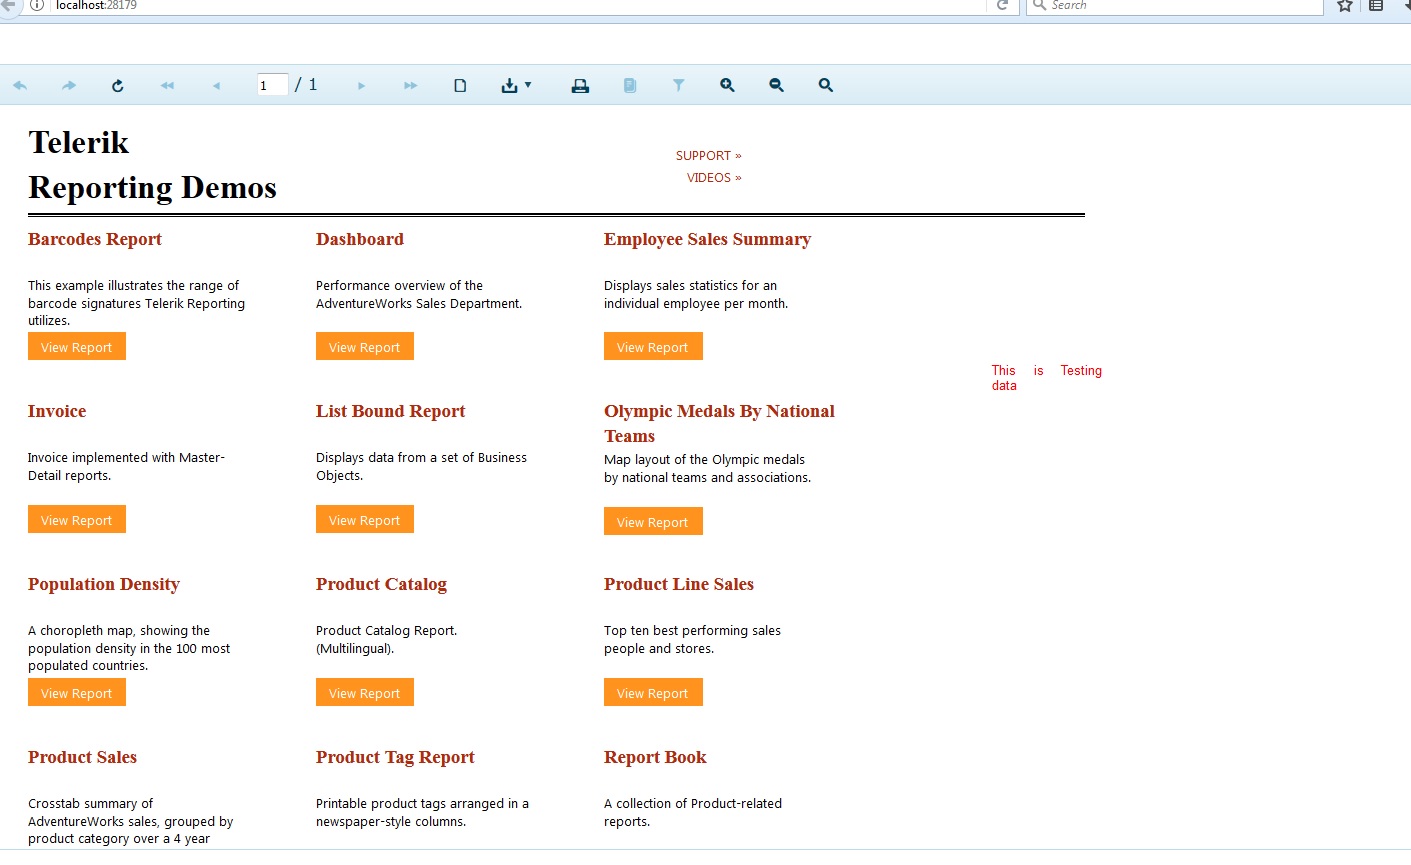Toggle full page zoom mode
The width and height of the screenshot is (1411, 865).
[826, 86]
